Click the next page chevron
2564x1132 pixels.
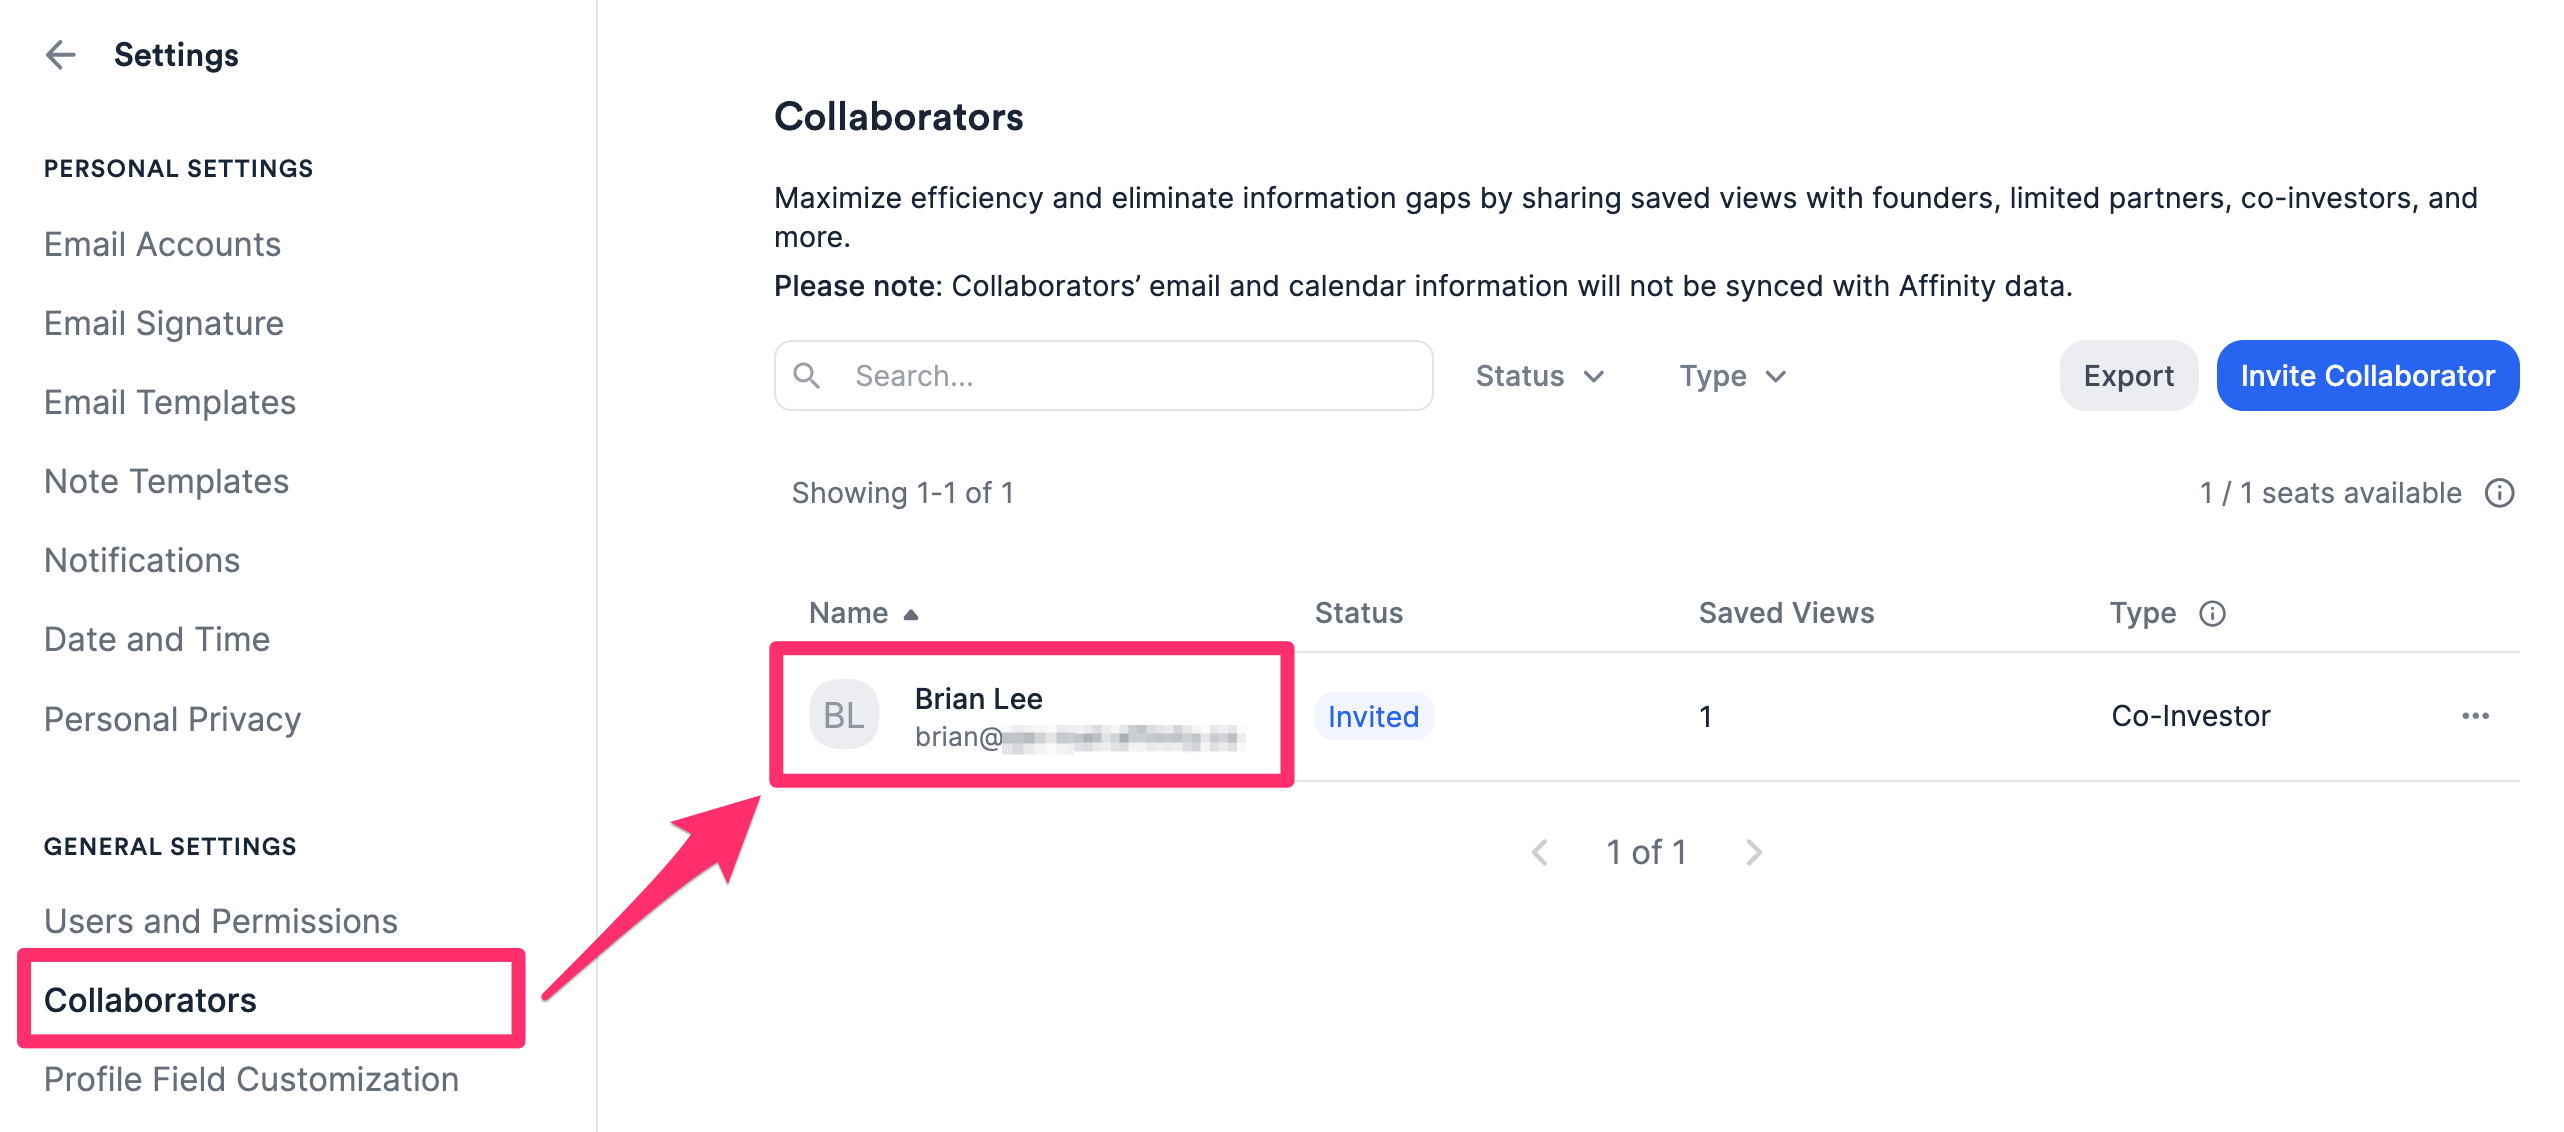[x=1755, y=851]
